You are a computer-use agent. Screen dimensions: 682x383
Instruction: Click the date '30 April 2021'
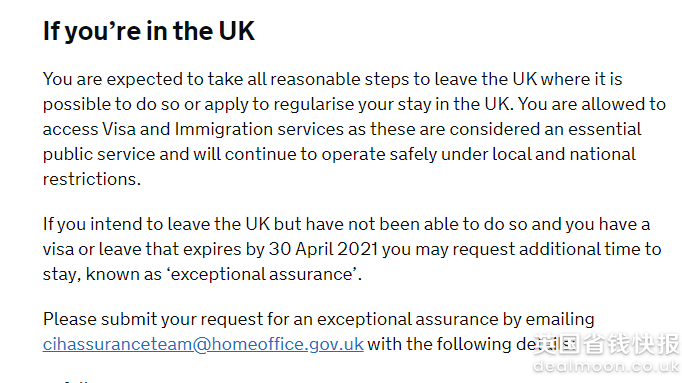coord(323,249)
